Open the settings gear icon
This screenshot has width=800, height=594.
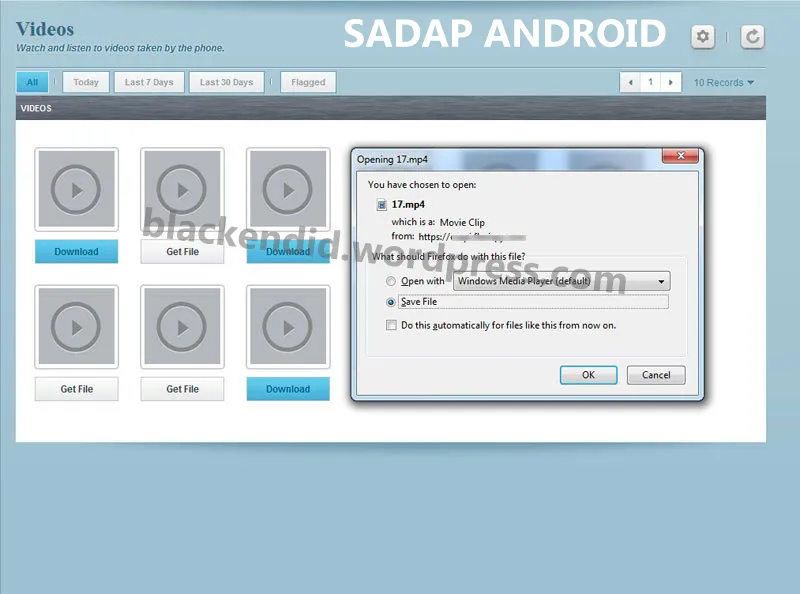point(703,37)
